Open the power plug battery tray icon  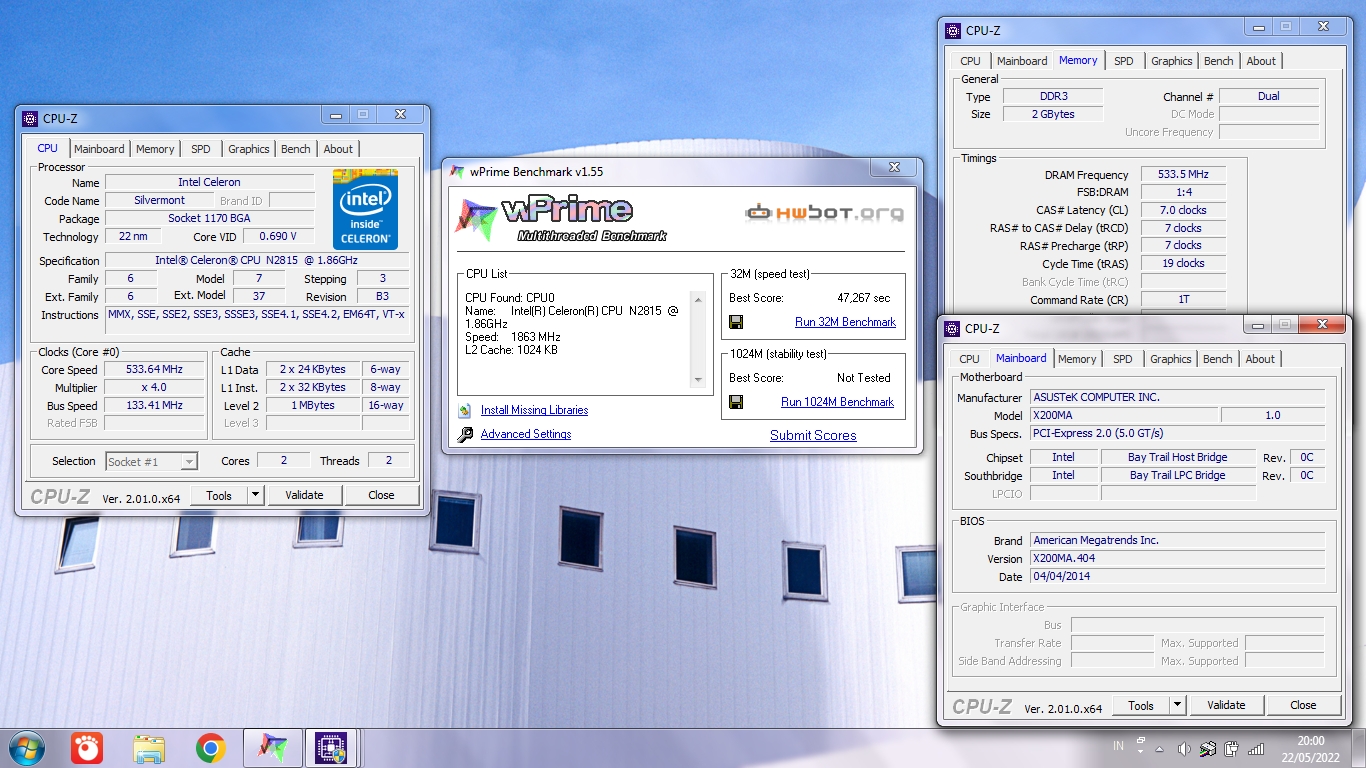click(x=1232, y=748)
